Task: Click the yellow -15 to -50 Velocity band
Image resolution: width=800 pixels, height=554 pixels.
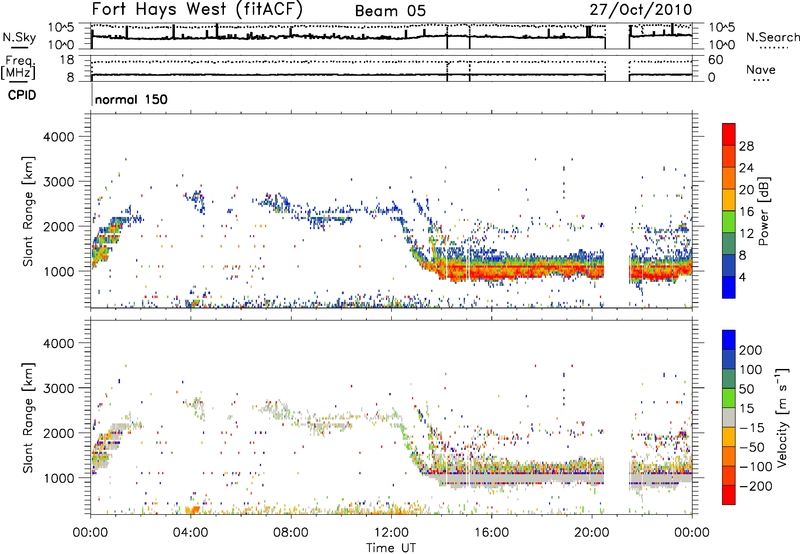Action: click(x=729, y=437)
